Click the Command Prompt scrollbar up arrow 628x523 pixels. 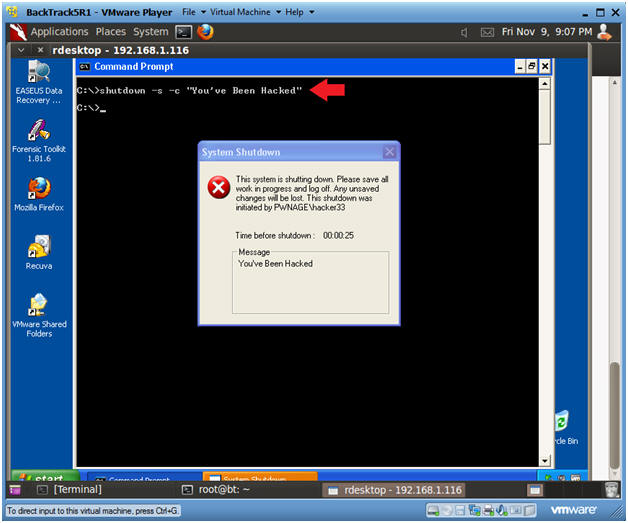pos(544,84)
